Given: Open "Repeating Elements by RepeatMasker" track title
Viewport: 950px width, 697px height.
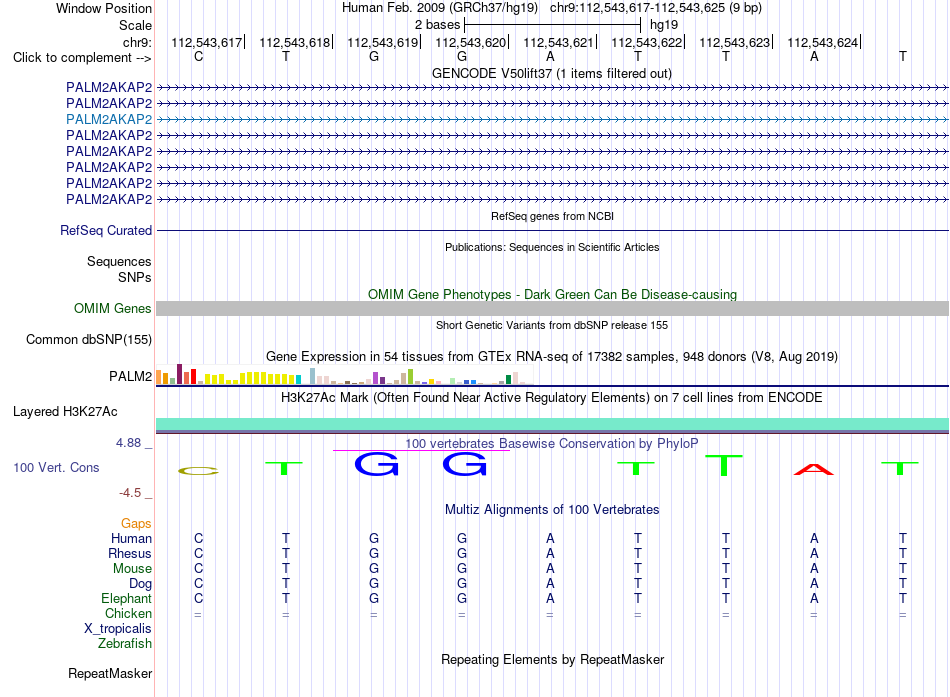Looking at the screenshot, I should pyautogui.click(x=552, y=659).
